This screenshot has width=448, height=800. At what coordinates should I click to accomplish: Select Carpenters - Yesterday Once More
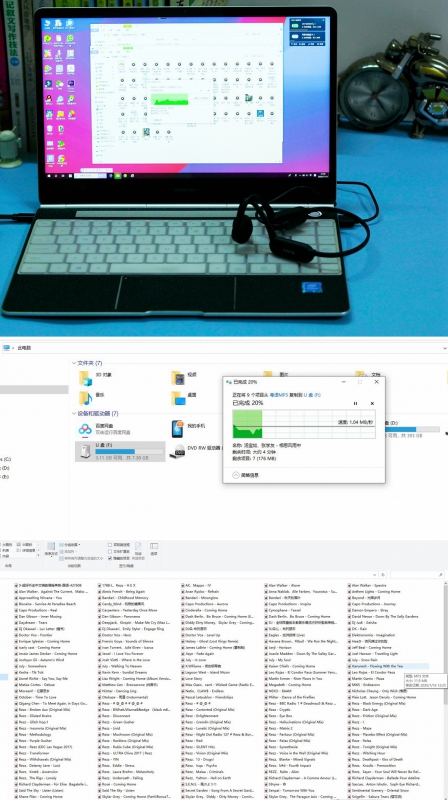[130, 610]
